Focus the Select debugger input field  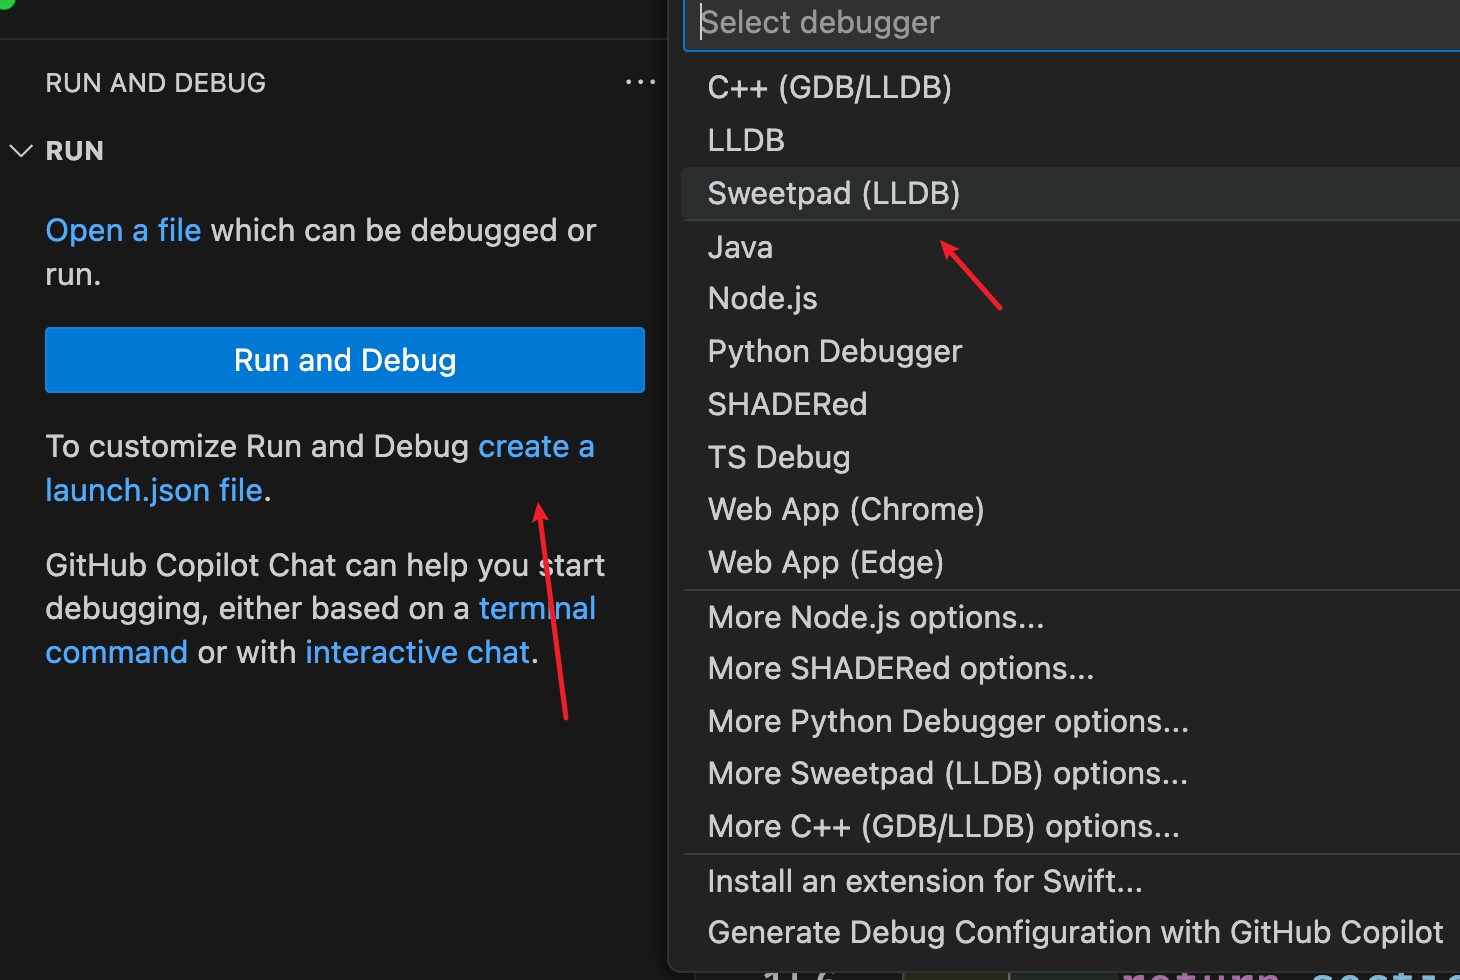point(1070,23)
